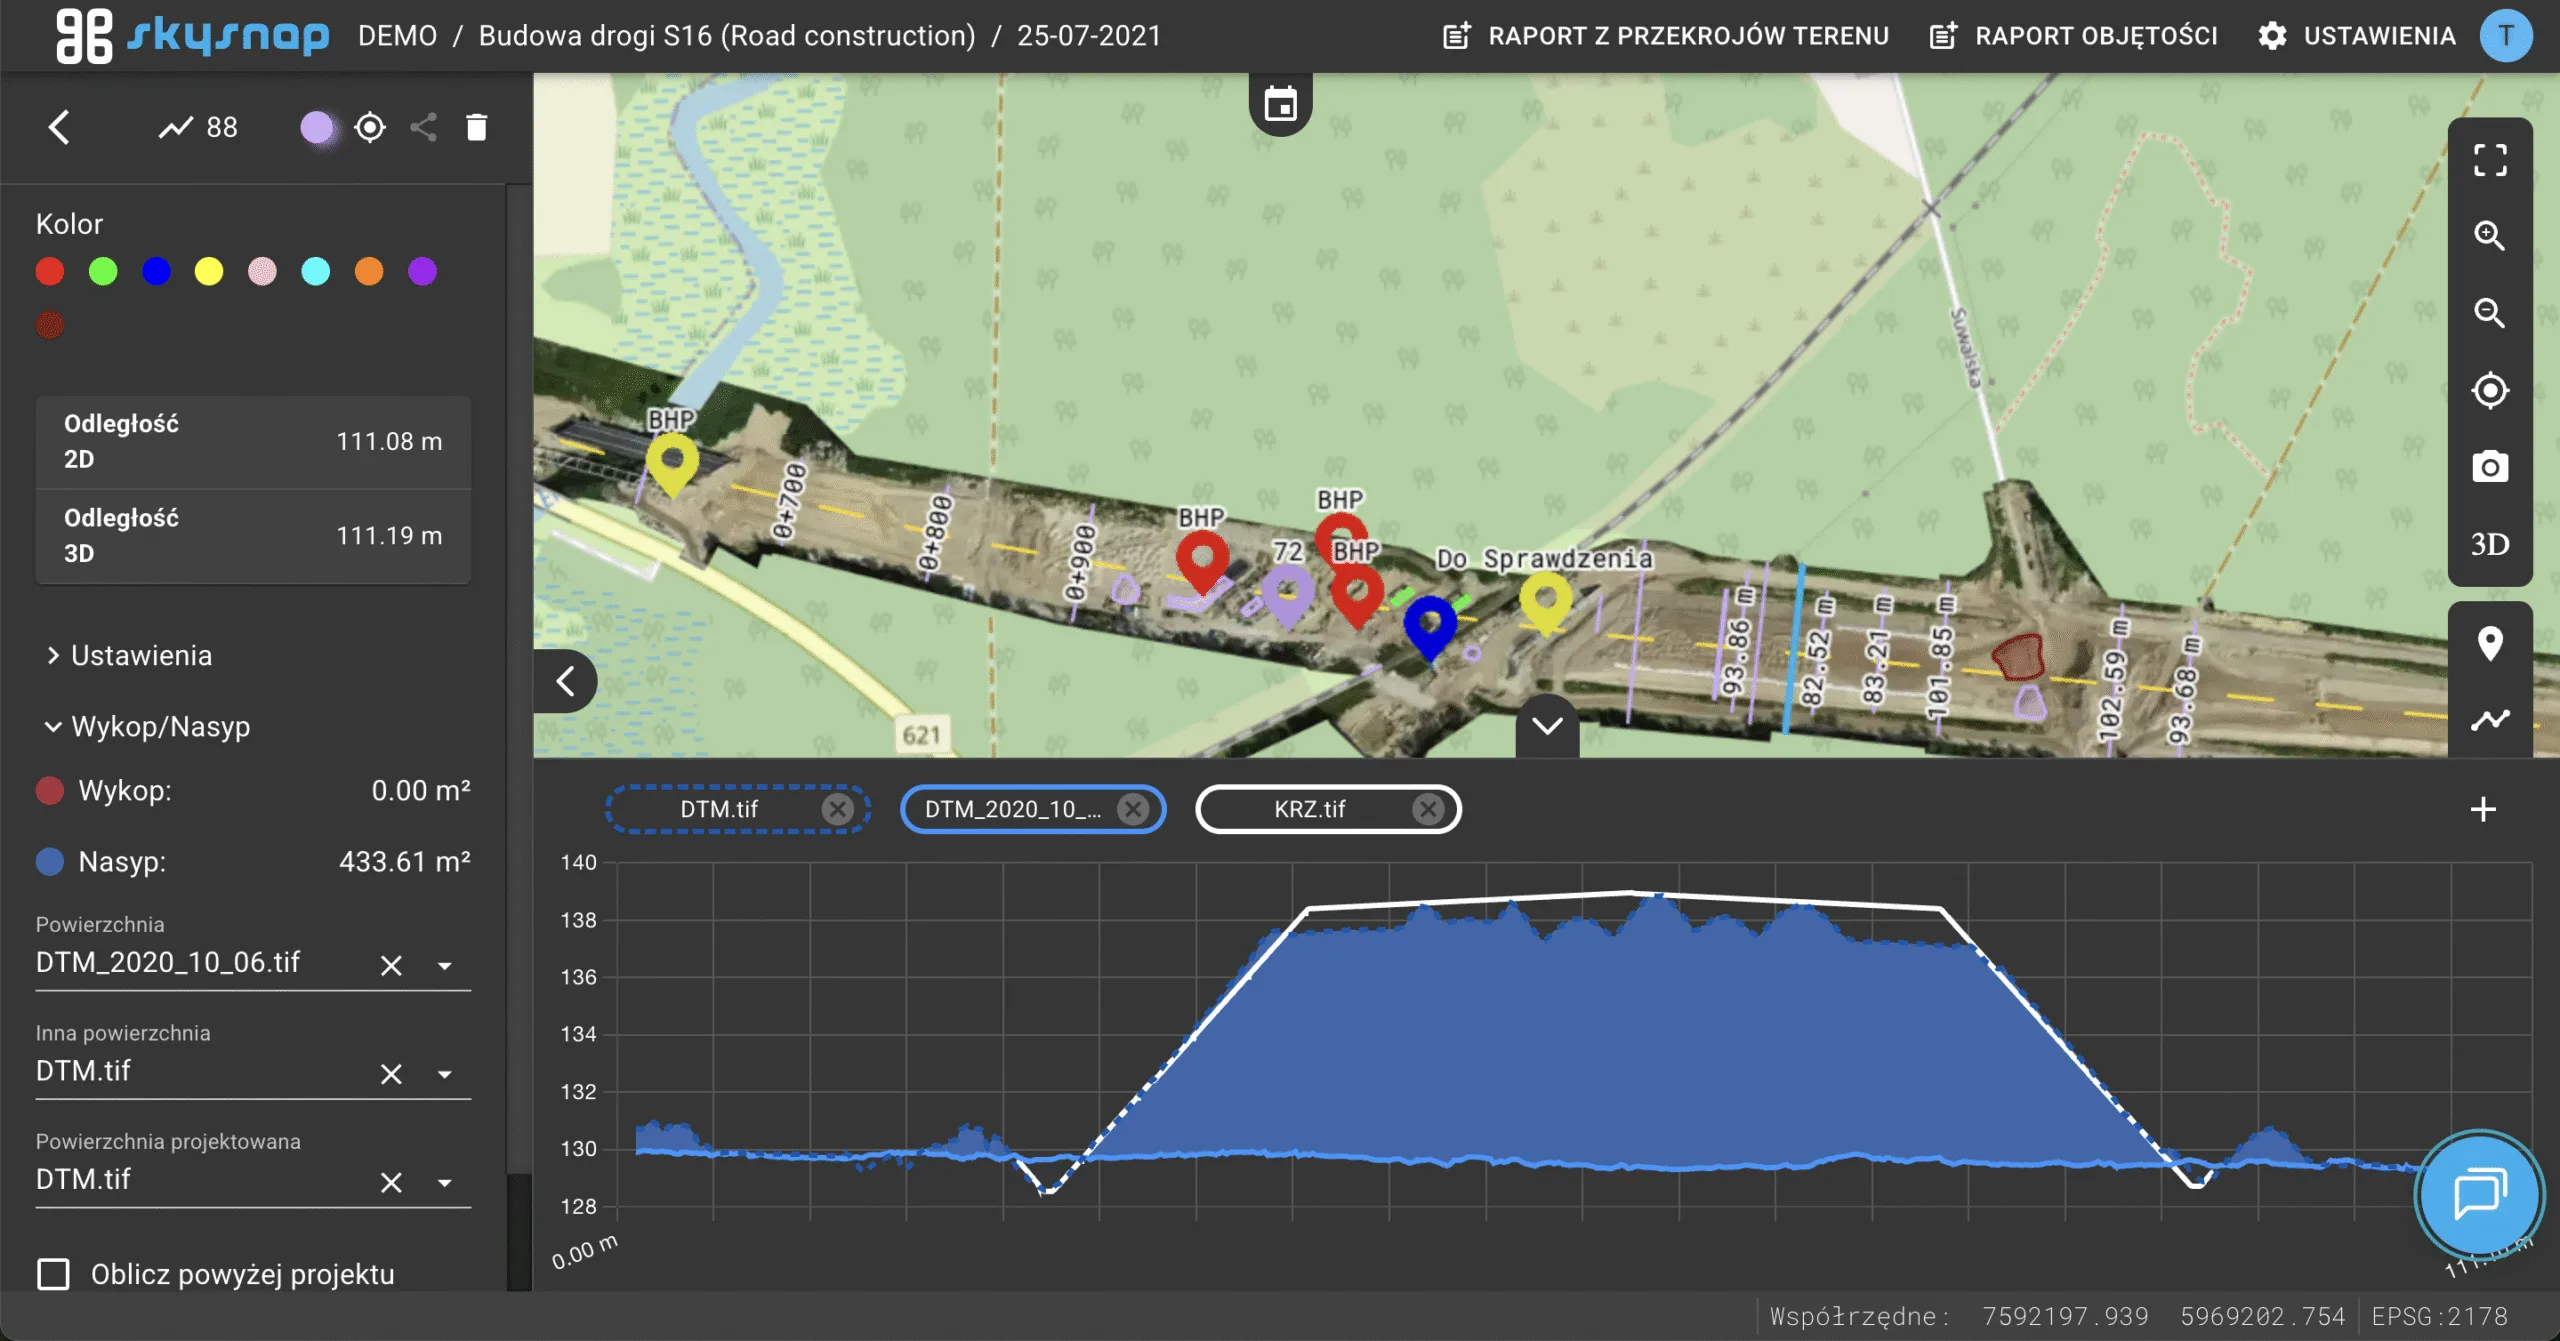Viewport: 2560px width, 1341px height.
Task: Open the Powierzchnia DTM_2020_10_06.tif dropdown
Action: 445,965
